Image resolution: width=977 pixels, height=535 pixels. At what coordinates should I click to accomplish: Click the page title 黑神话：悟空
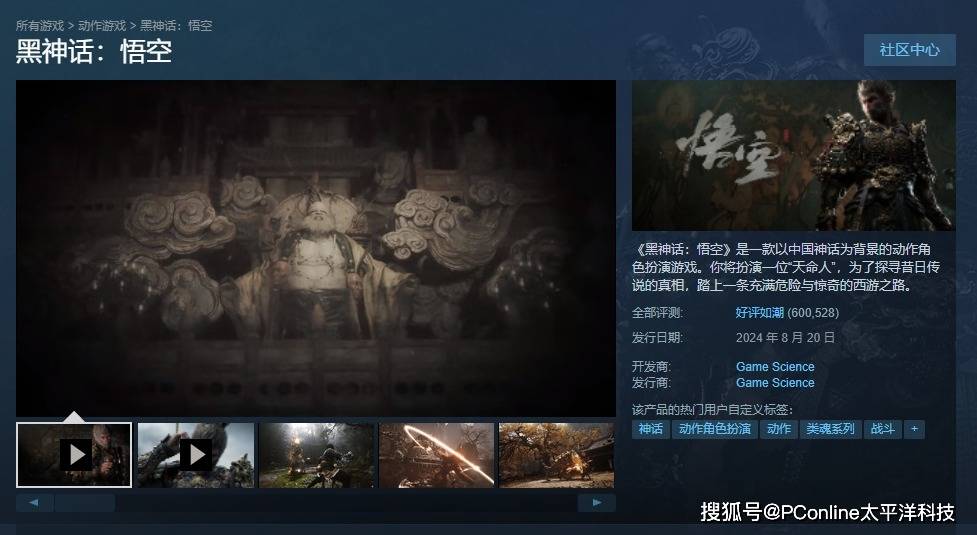[94, 52]
